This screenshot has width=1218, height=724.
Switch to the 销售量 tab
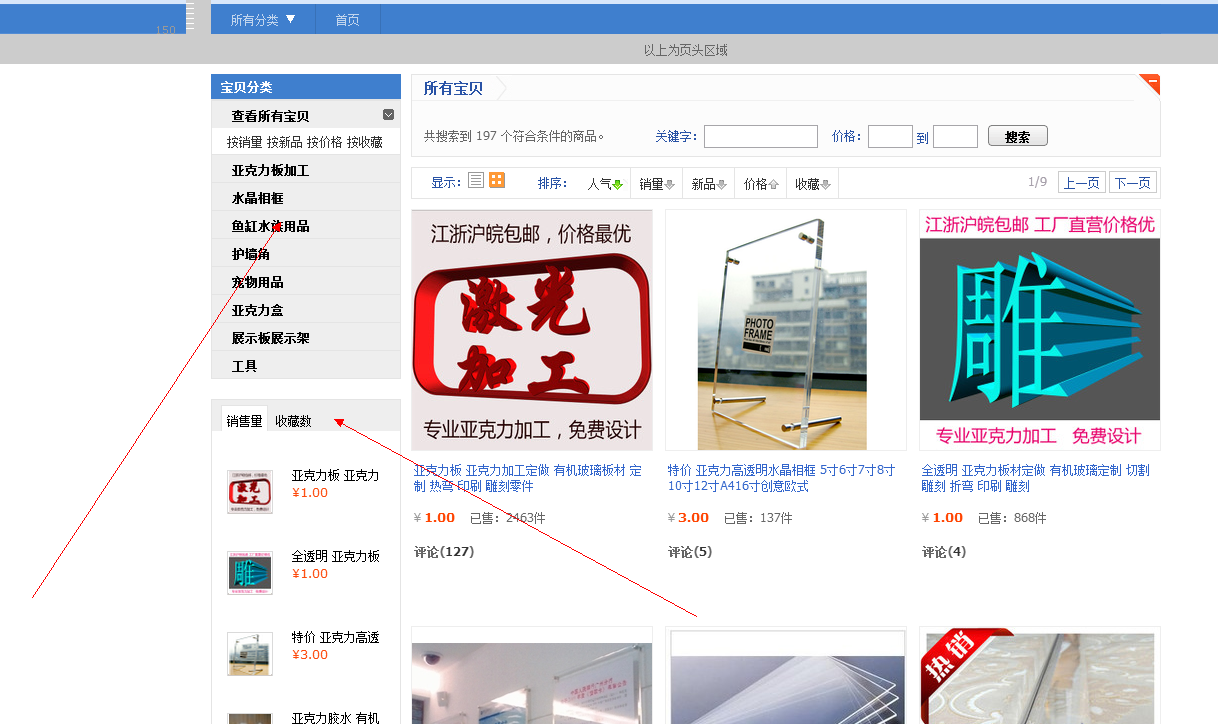tap(243, 420)
